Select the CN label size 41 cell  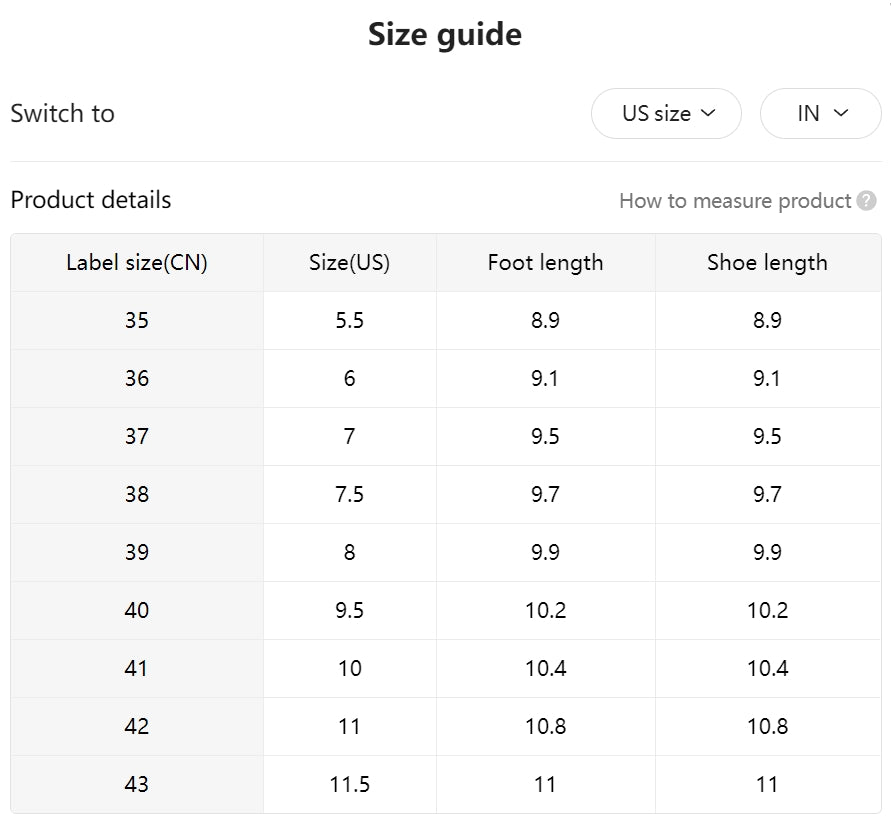(x=137, y=669)
